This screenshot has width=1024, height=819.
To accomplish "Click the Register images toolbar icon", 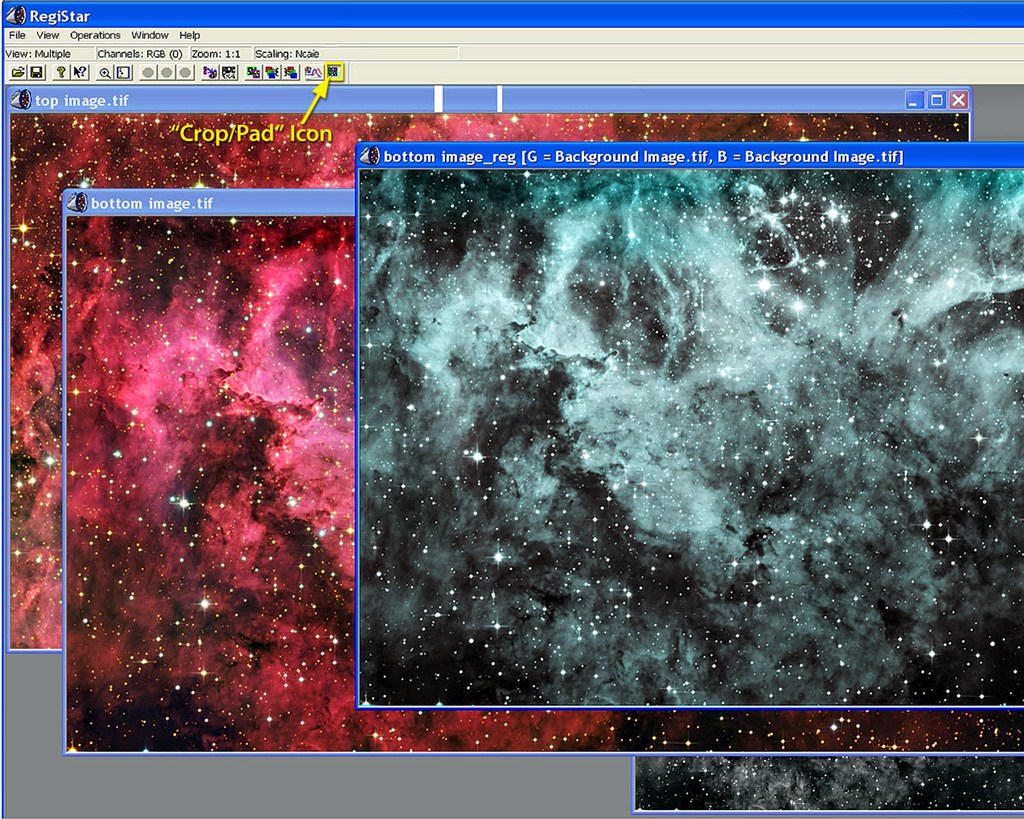I will 210,72.
